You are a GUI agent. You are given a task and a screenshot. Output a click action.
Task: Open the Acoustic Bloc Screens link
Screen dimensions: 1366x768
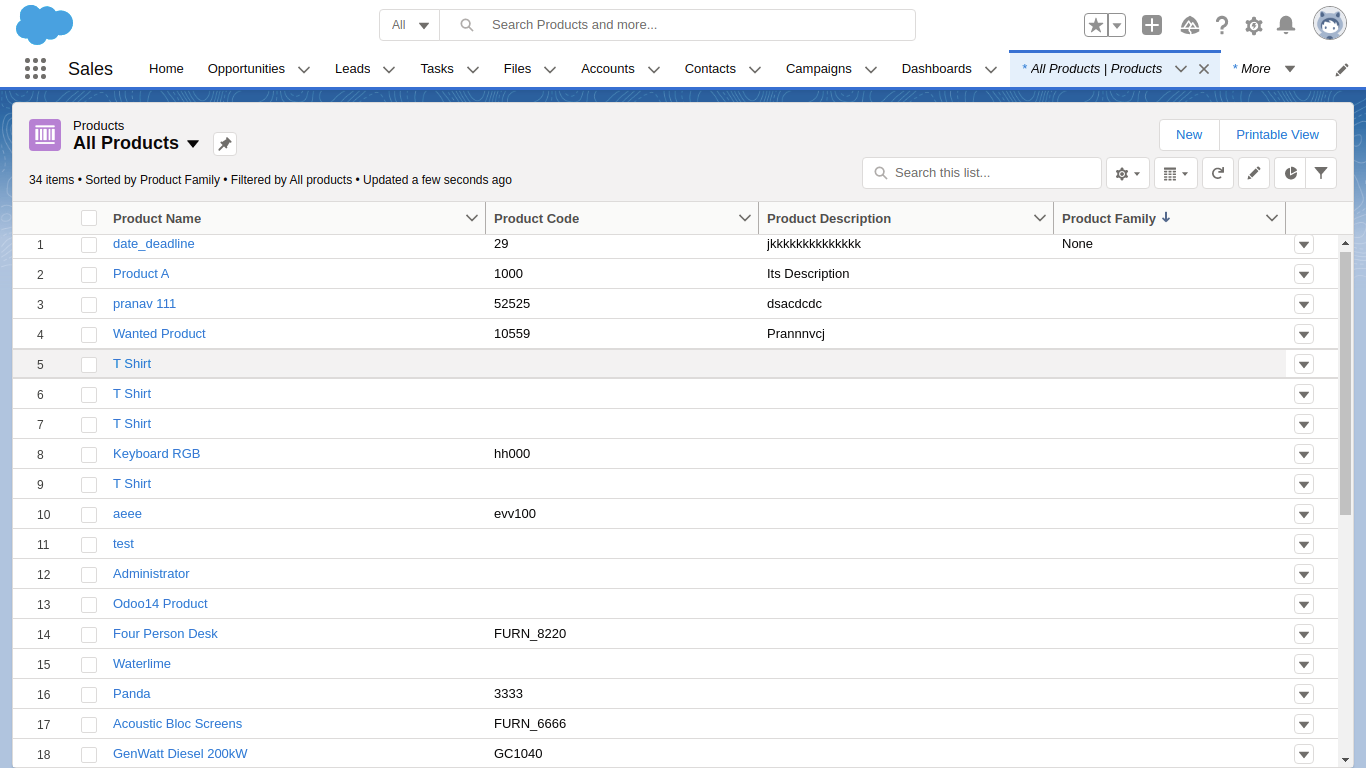tap(177, 724)
